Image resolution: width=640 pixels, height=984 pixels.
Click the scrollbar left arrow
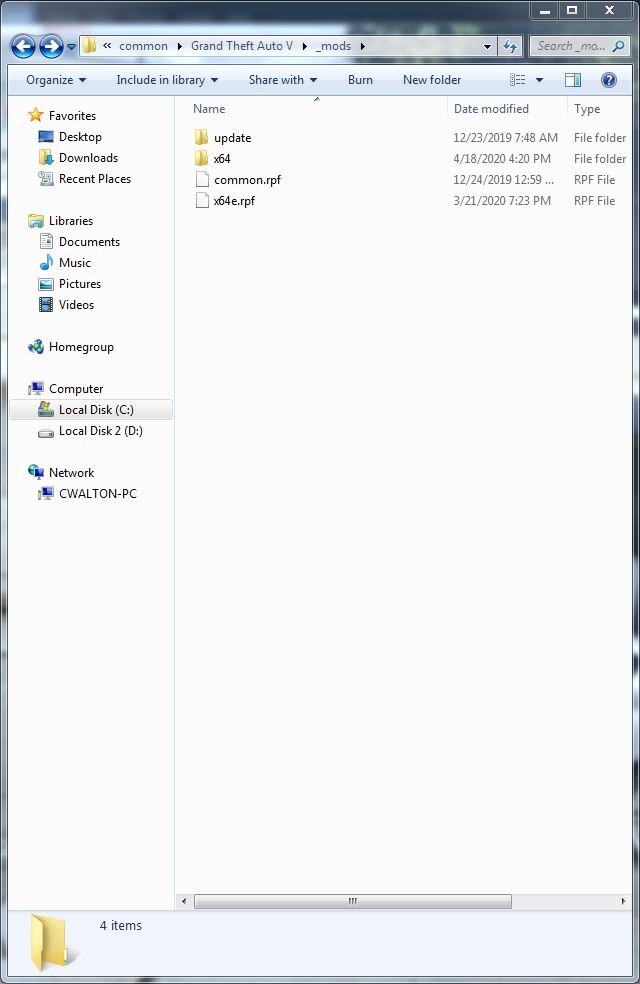pyautogui.click(x=184, y=901)
